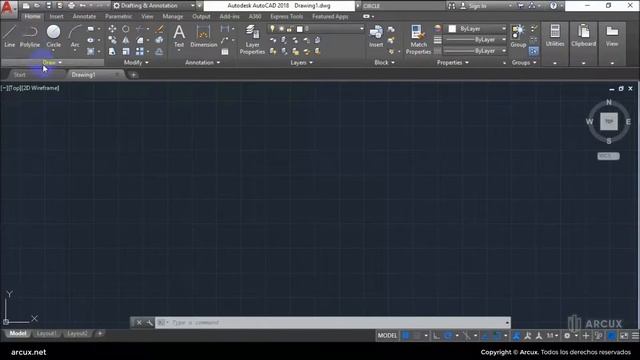Image resolution: width=640 pixels, height=360 pixels.
Task: Expand the Modify panel
Action: click(x=136, y=62)
